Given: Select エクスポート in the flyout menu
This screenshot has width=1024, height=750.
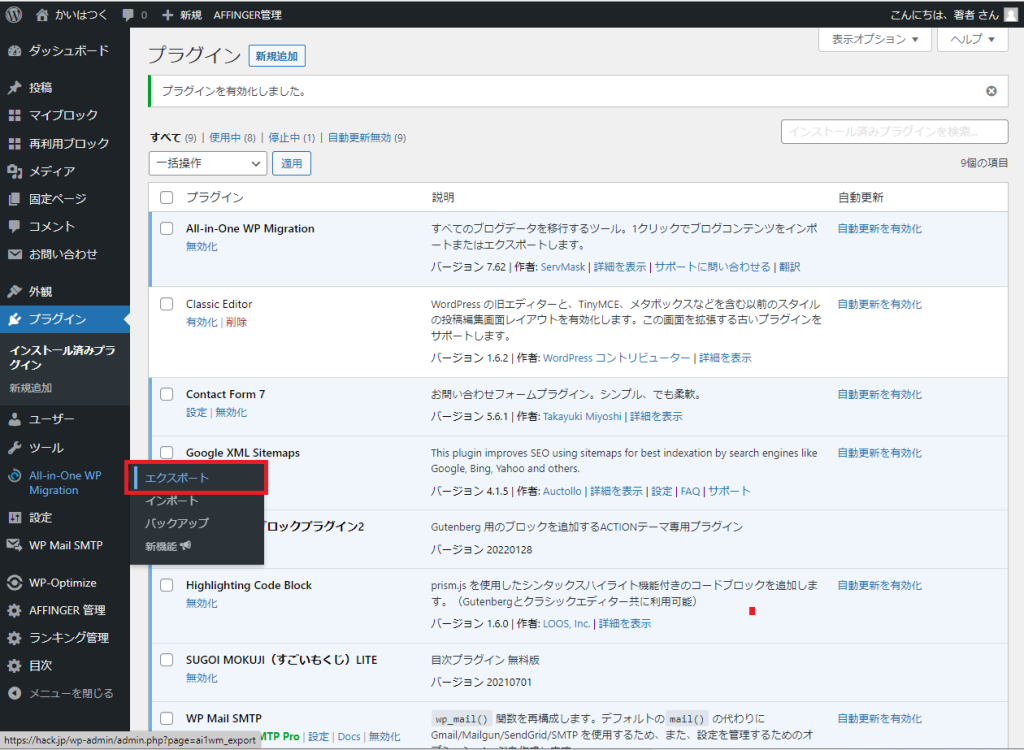Looking at the screenshot, I should (177, 478).
